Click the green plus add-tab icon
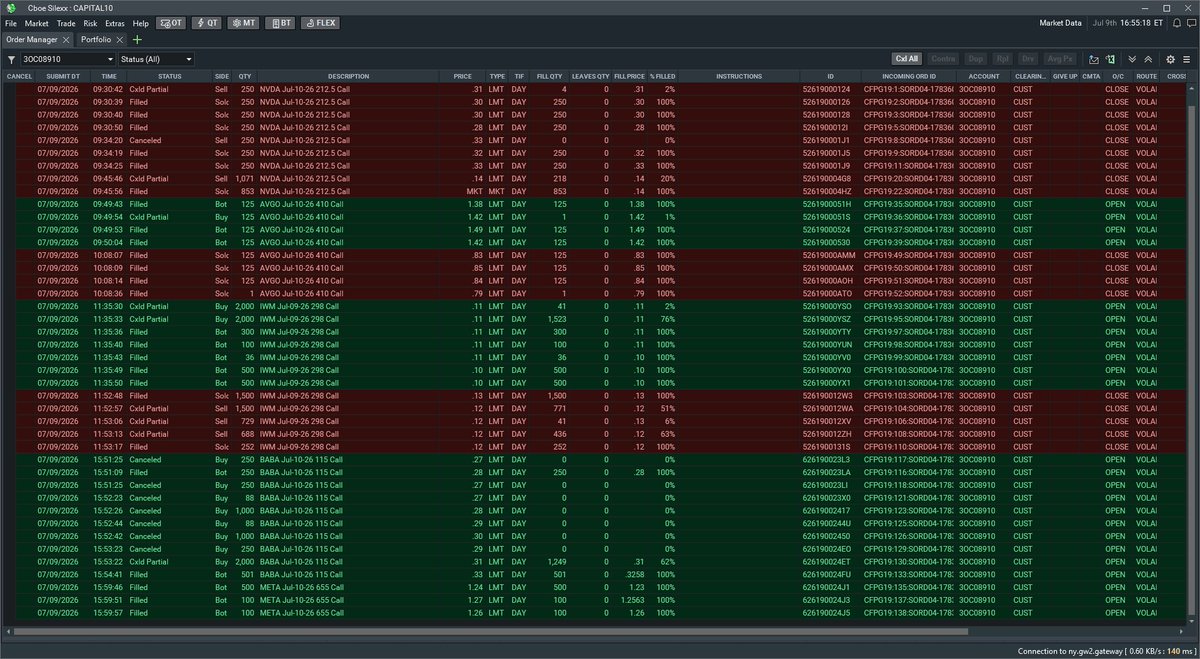This screenshot has height=659, width=1200. pyautogui.click(x=137, y=40)
